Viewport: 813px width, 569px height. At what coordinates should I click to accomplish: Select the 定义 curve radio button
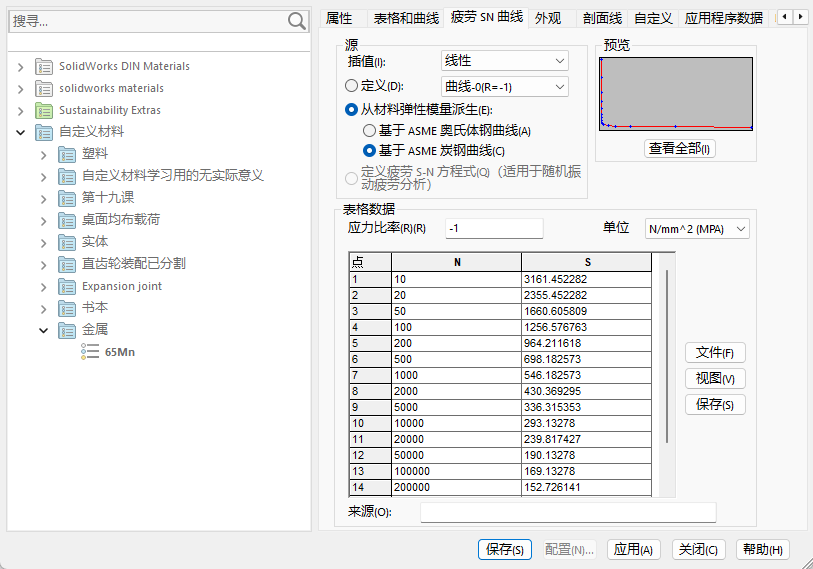(351, 86)
